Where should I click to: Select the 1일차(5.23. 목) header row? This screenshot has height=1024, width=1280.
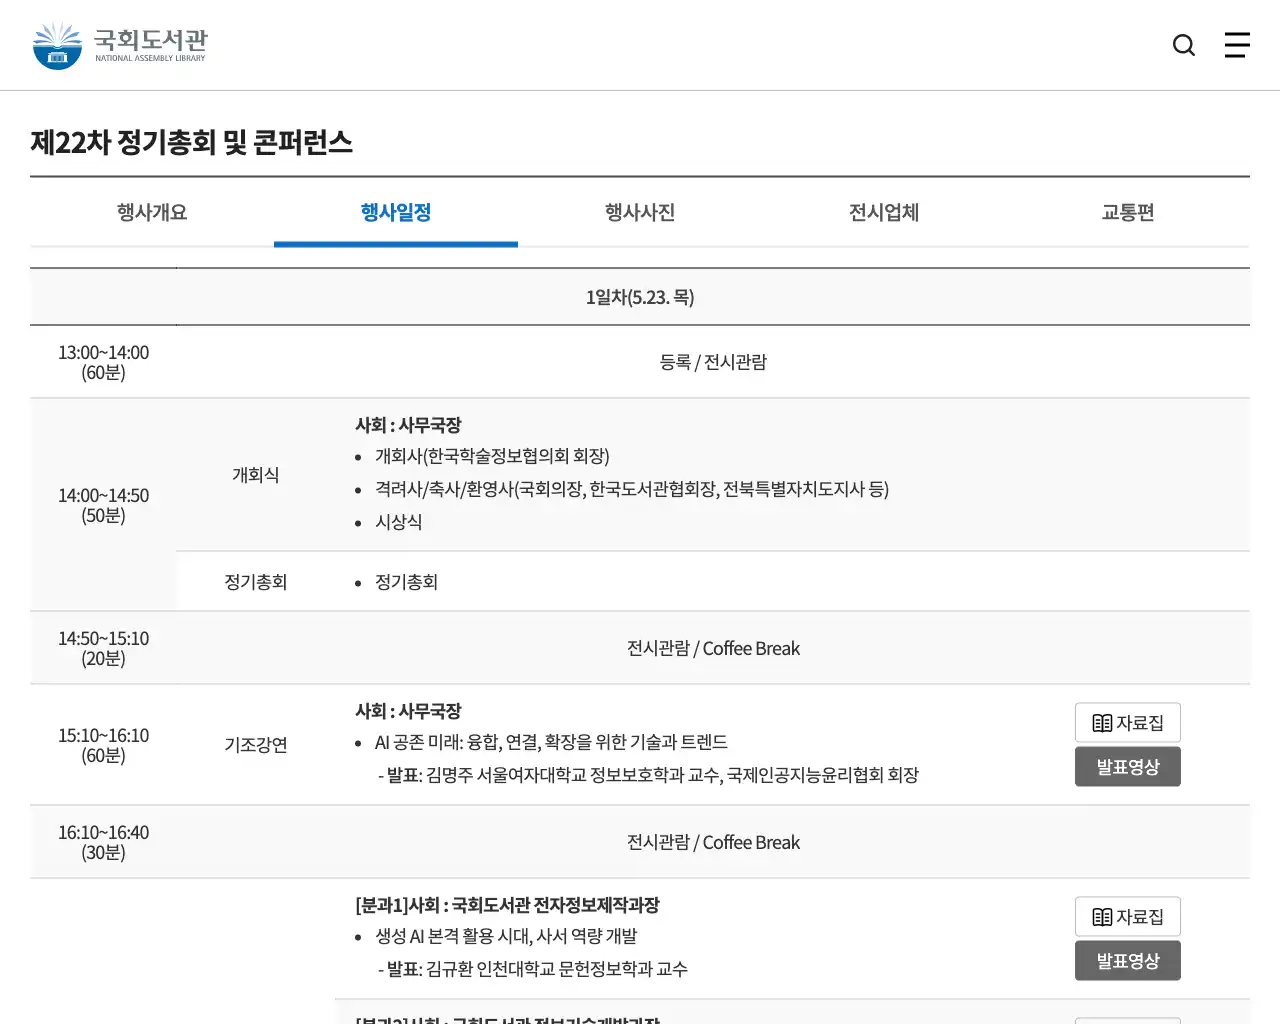tap(640, 297)
